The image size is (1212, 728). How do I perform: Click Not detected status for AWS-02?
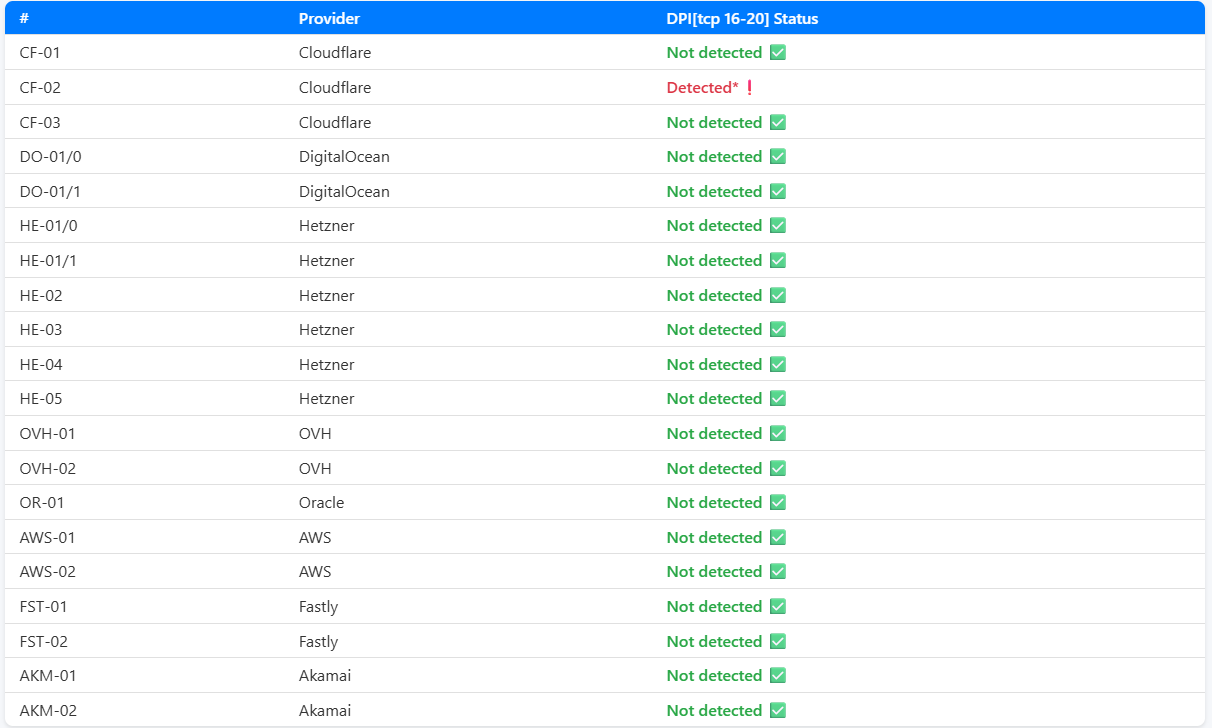coord(714,572)
